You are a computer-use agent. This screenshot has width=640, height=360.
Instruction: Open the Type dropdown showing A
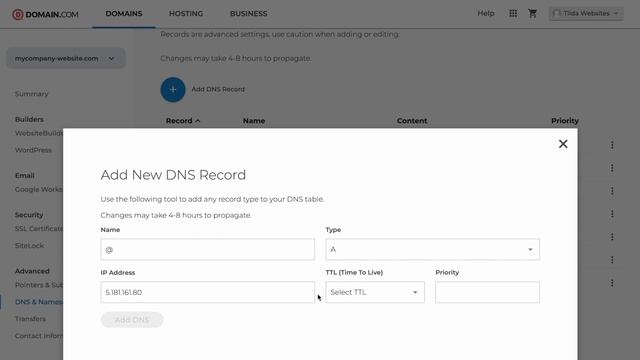[432, 249]
